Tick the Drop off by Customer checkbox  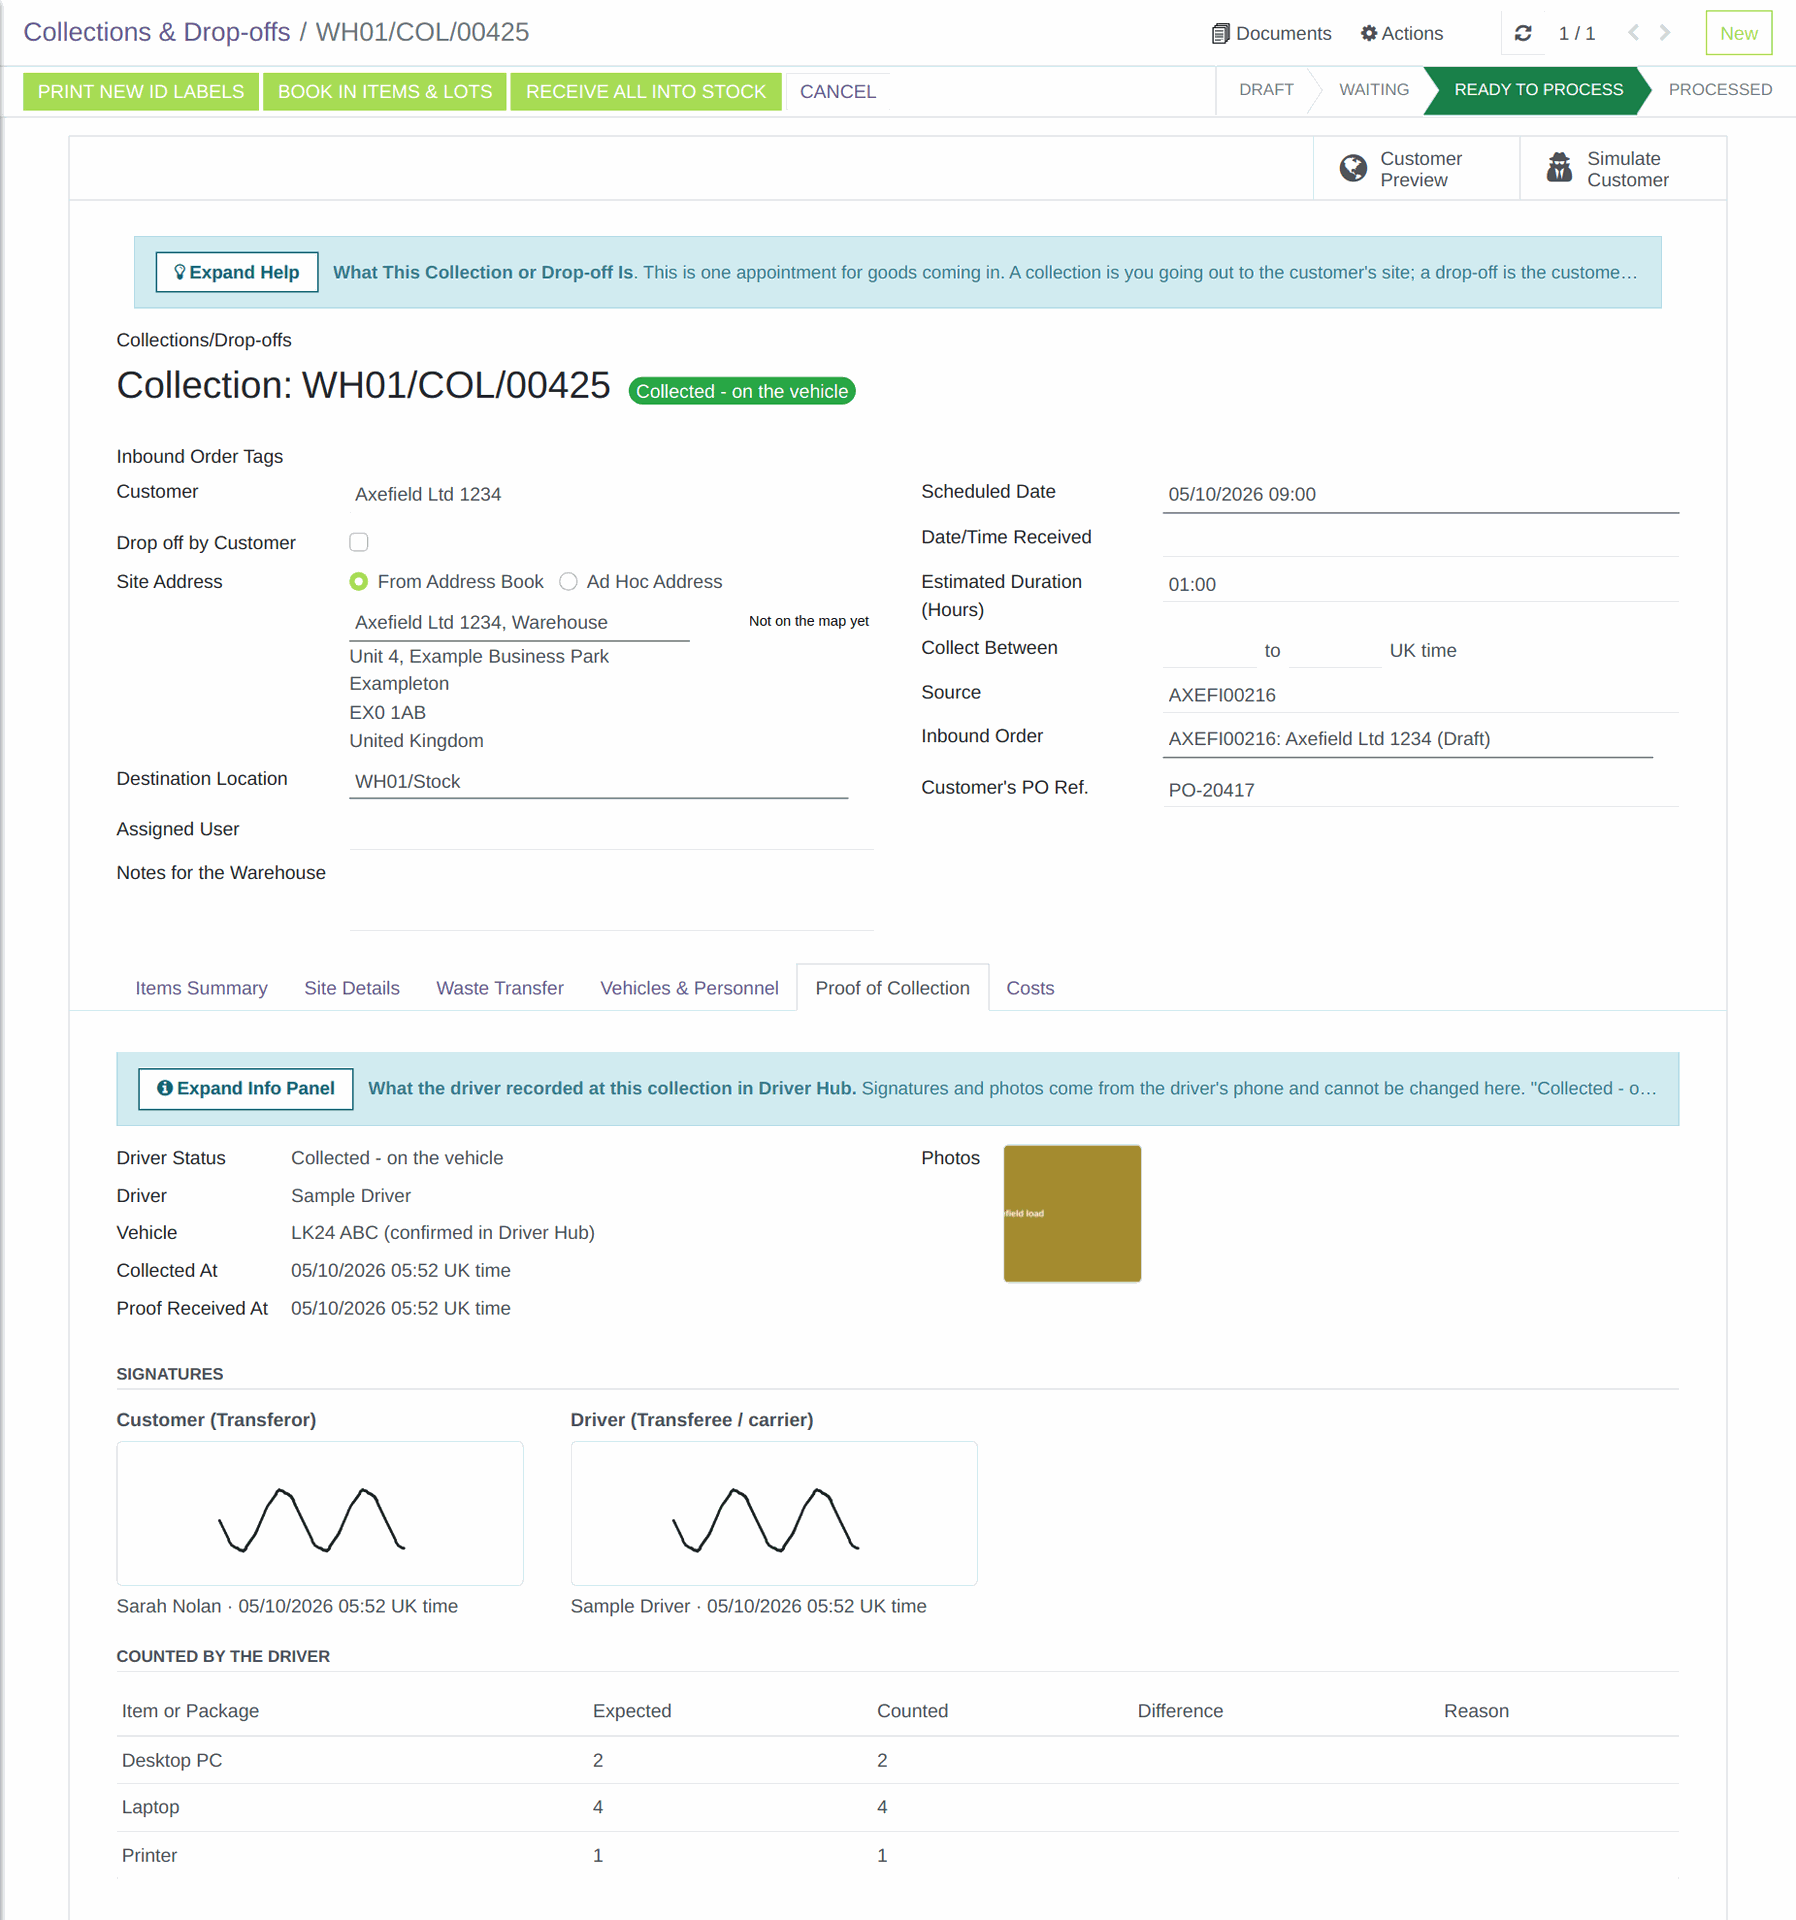tap(359, 542)
